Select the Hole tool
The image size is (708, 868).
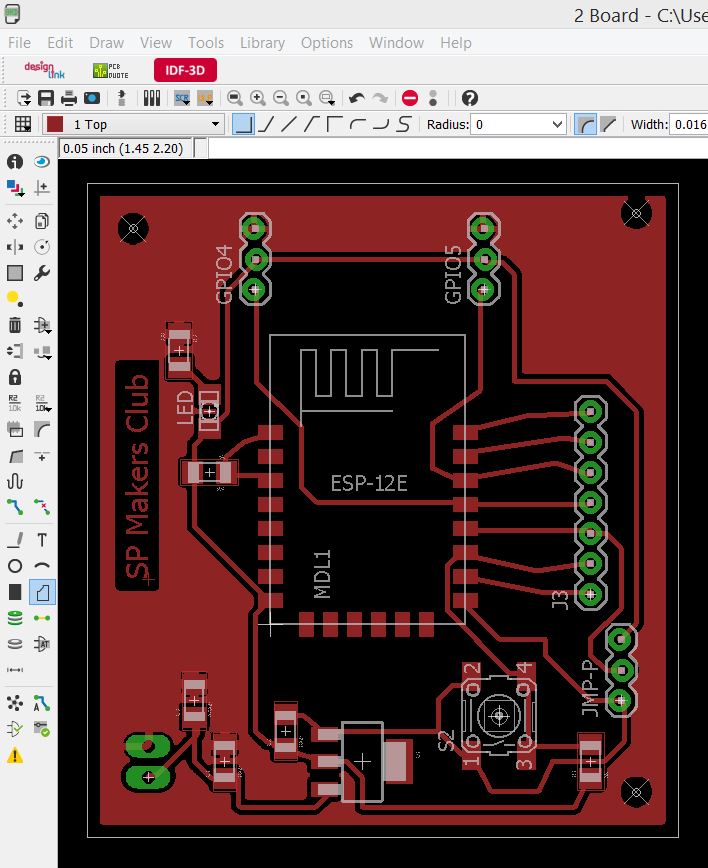15,644
